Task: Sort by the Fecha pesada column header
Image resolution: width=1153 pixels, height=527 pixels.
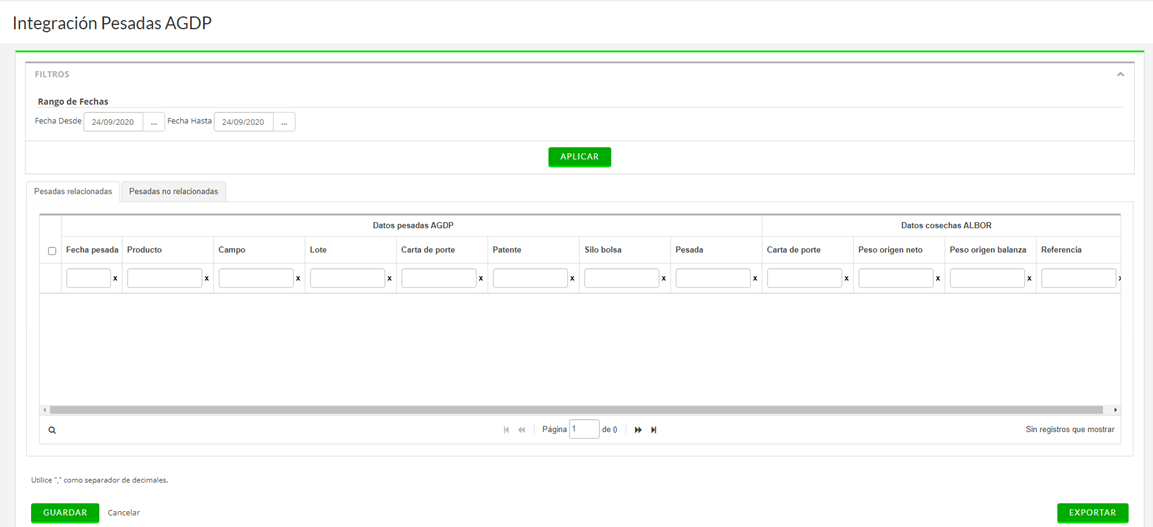Action: click(92, 250)
